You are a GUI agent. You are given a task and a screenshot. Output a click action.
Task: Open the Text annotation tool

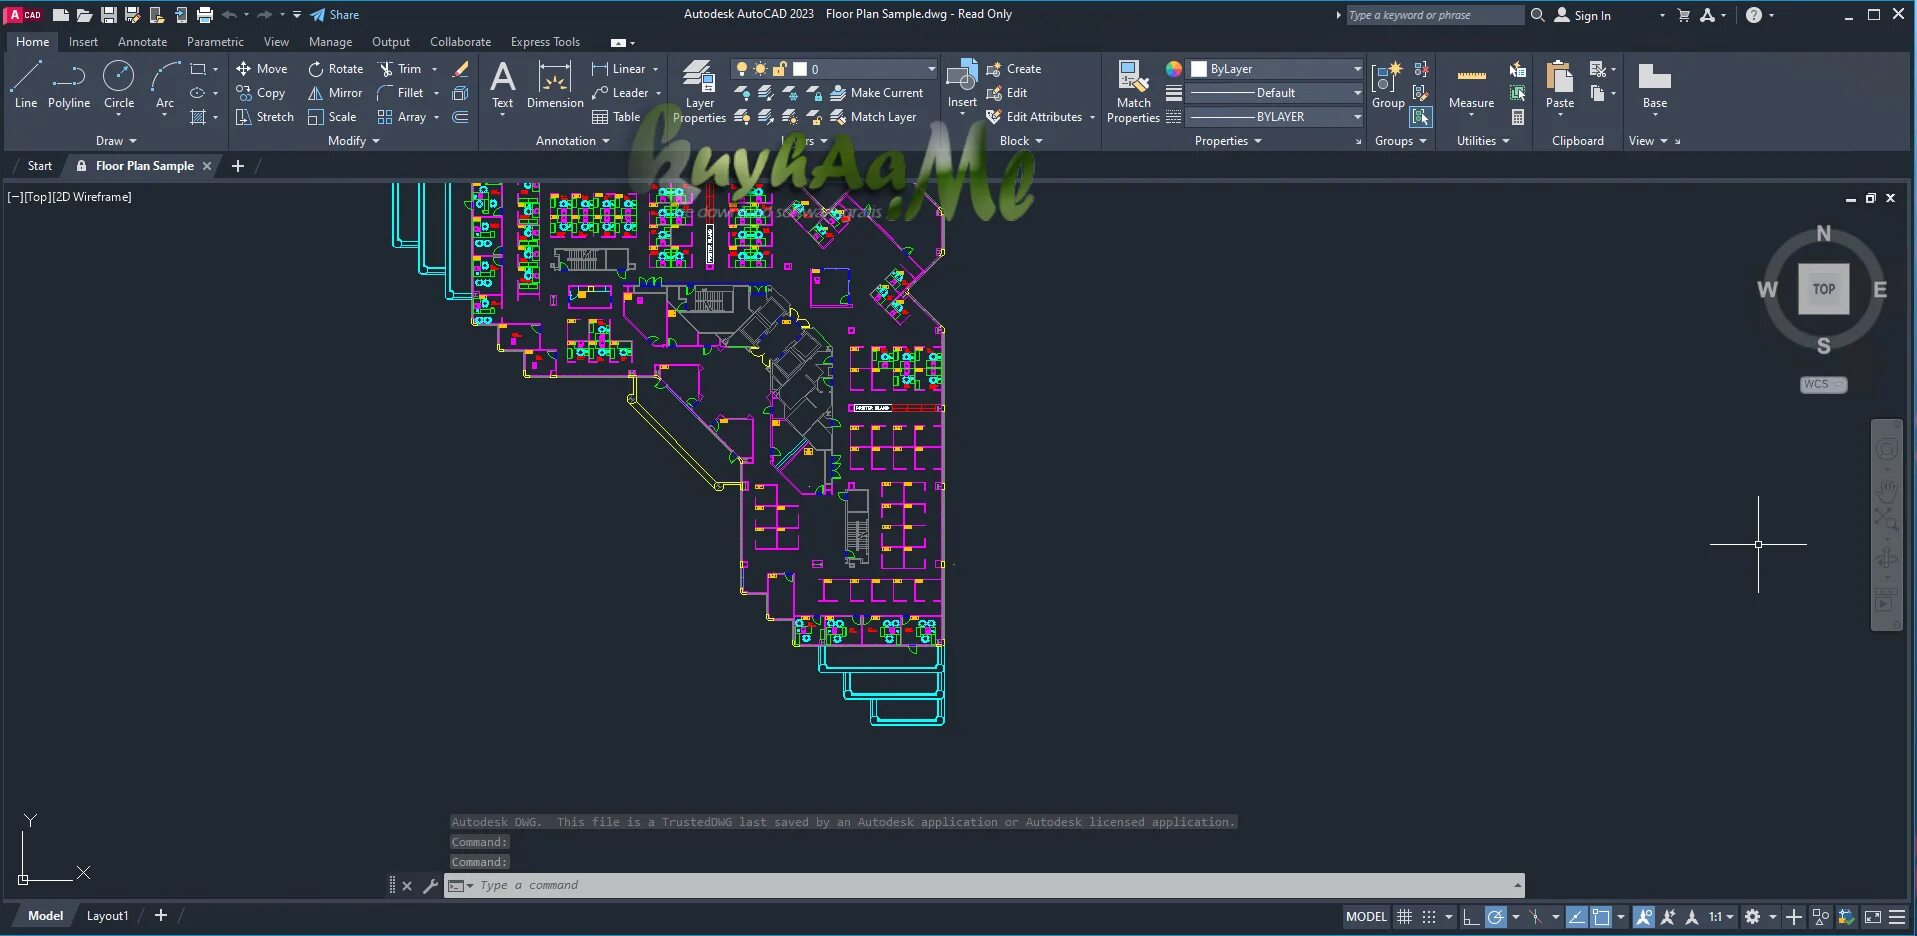click(503, 85)
